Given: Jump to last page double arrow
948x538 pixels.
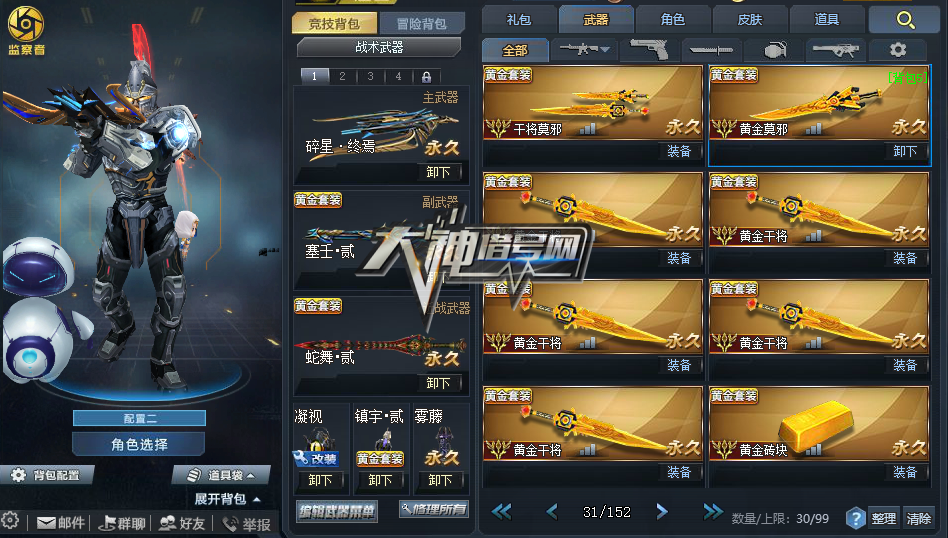Looking at the screenshot, I should [713, 512].
